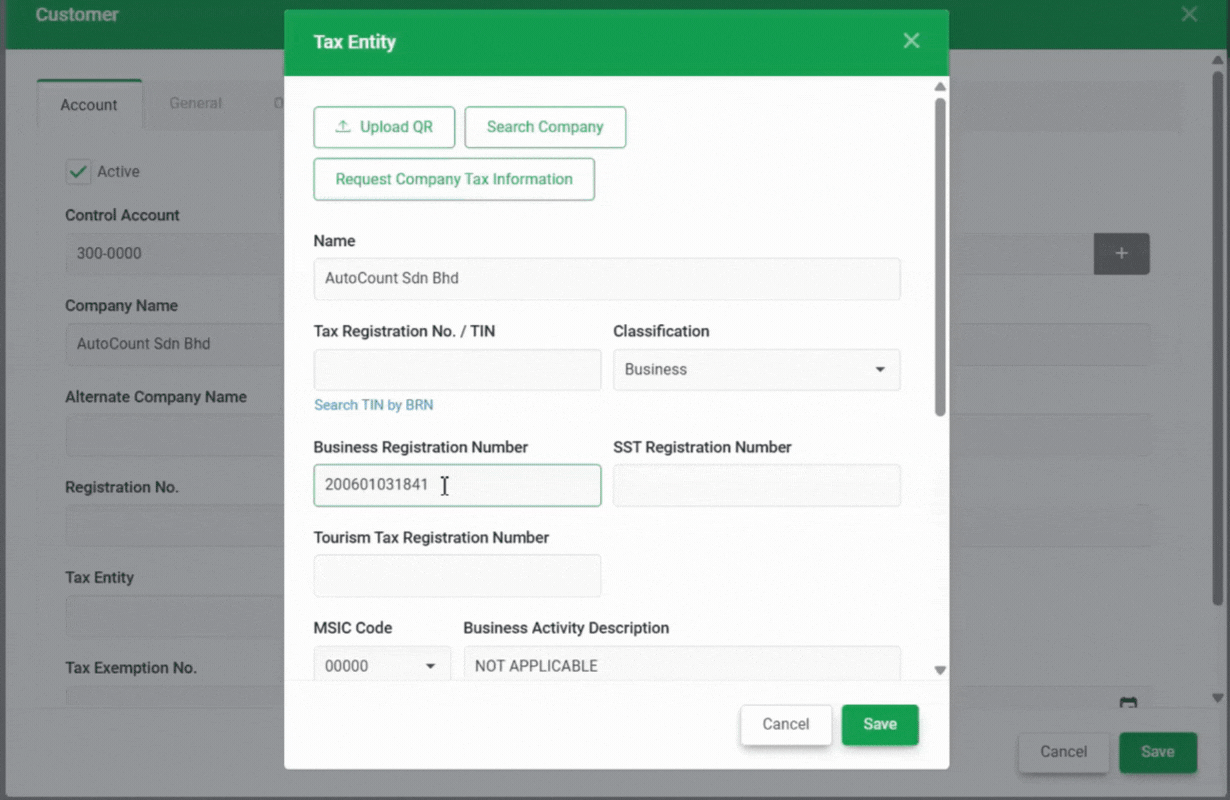
Task: Switch to the Account tab
Action: point(89,105)
